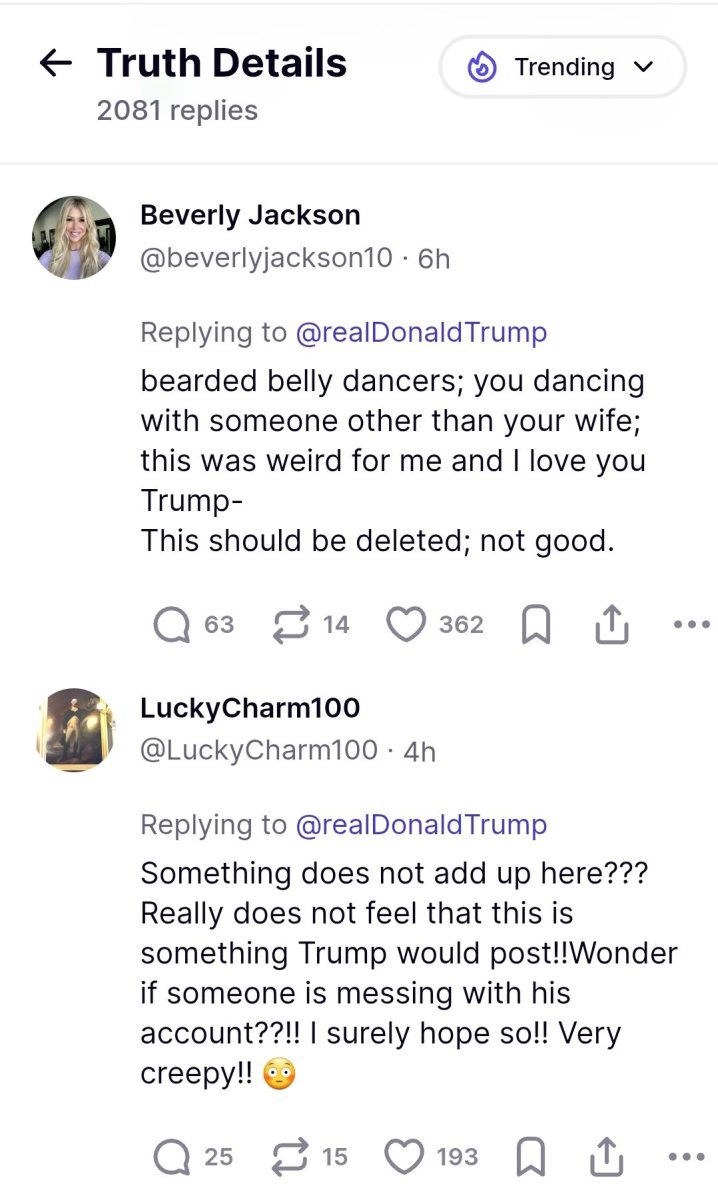ReTruth LuckyCharm100's post
Viewport: 718px width, 1200px height.
tap(289, 1157)
